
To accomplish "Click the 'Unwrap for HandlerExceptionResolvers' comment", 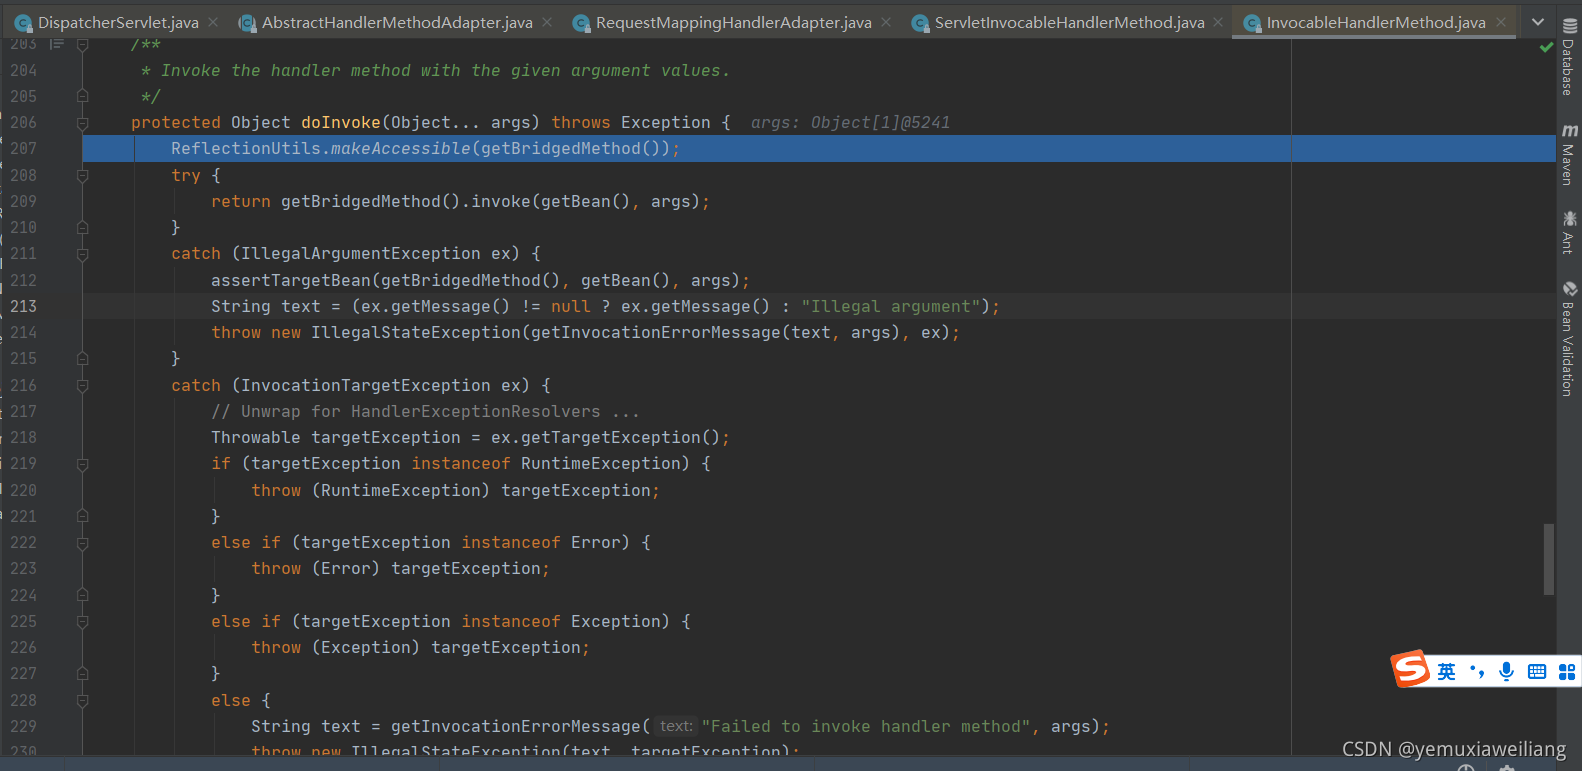I will point(425,411).
